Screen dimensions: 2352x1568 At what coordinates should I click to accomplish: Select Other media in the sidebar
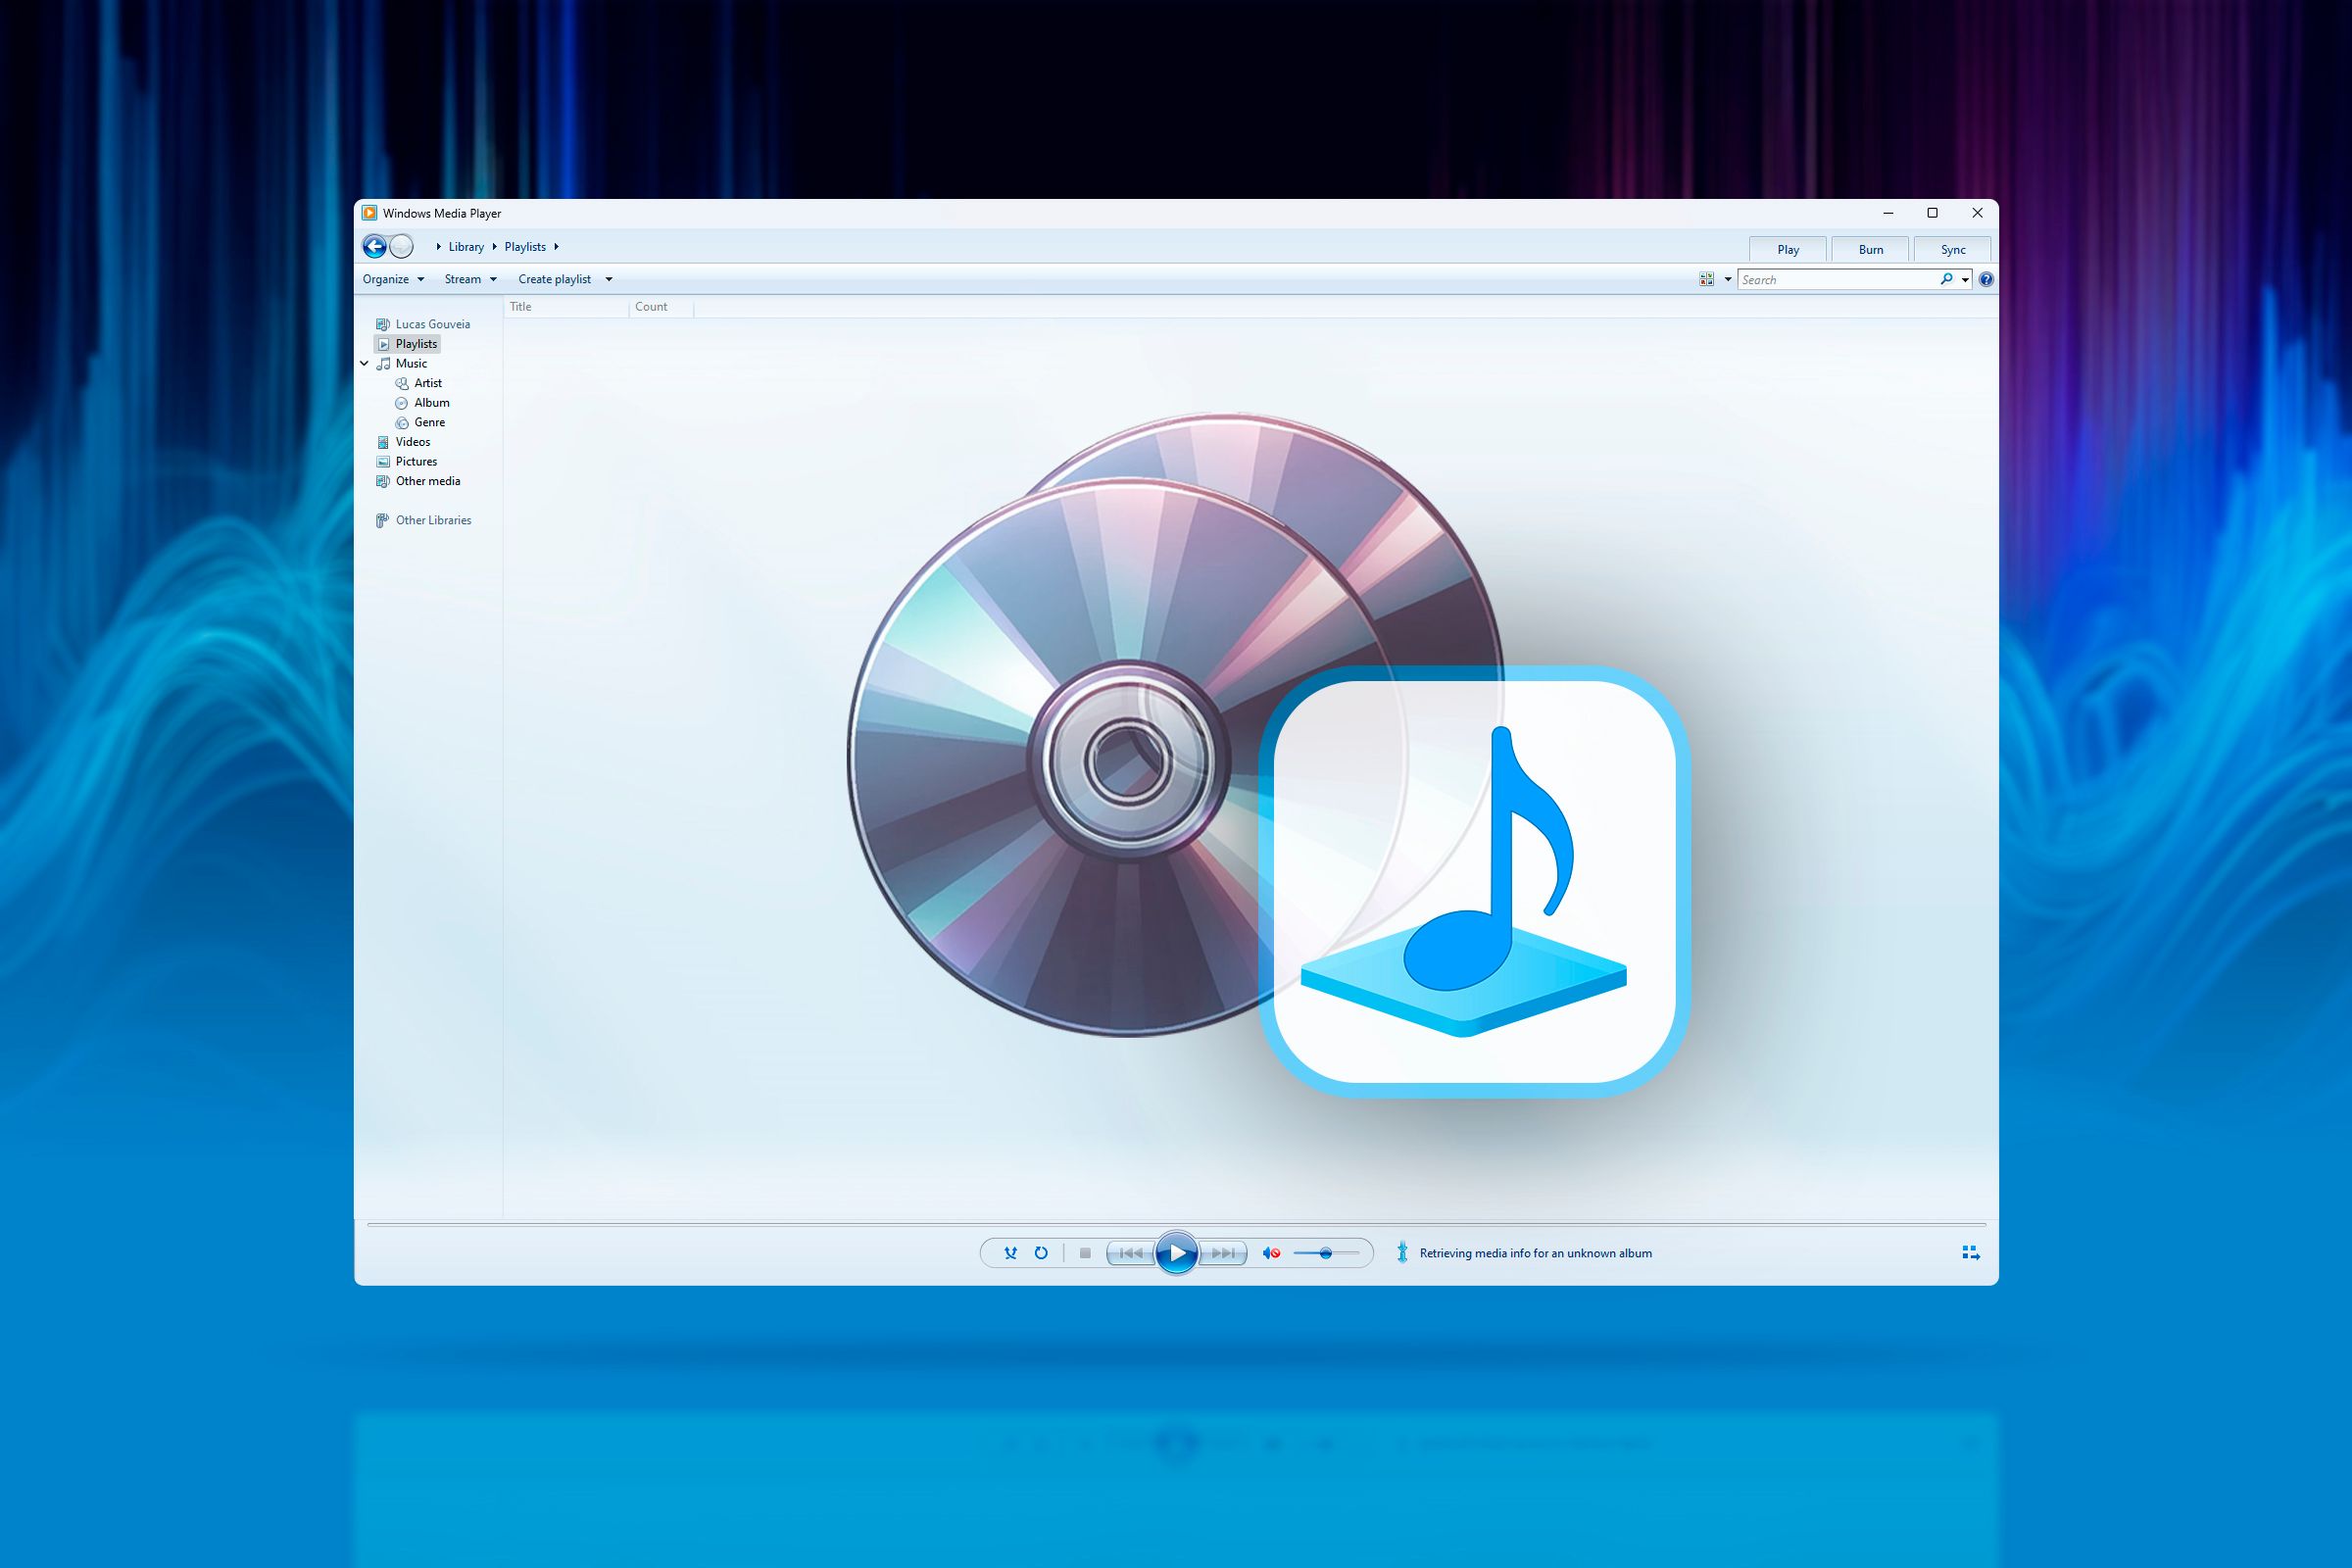[x=427, y=480]
